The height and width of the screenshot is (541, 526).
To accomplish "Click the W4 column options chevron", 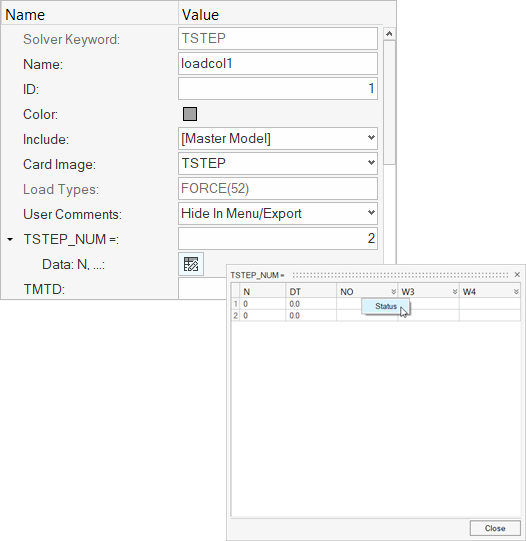I will pyautogui.click(x=516, y=292).
